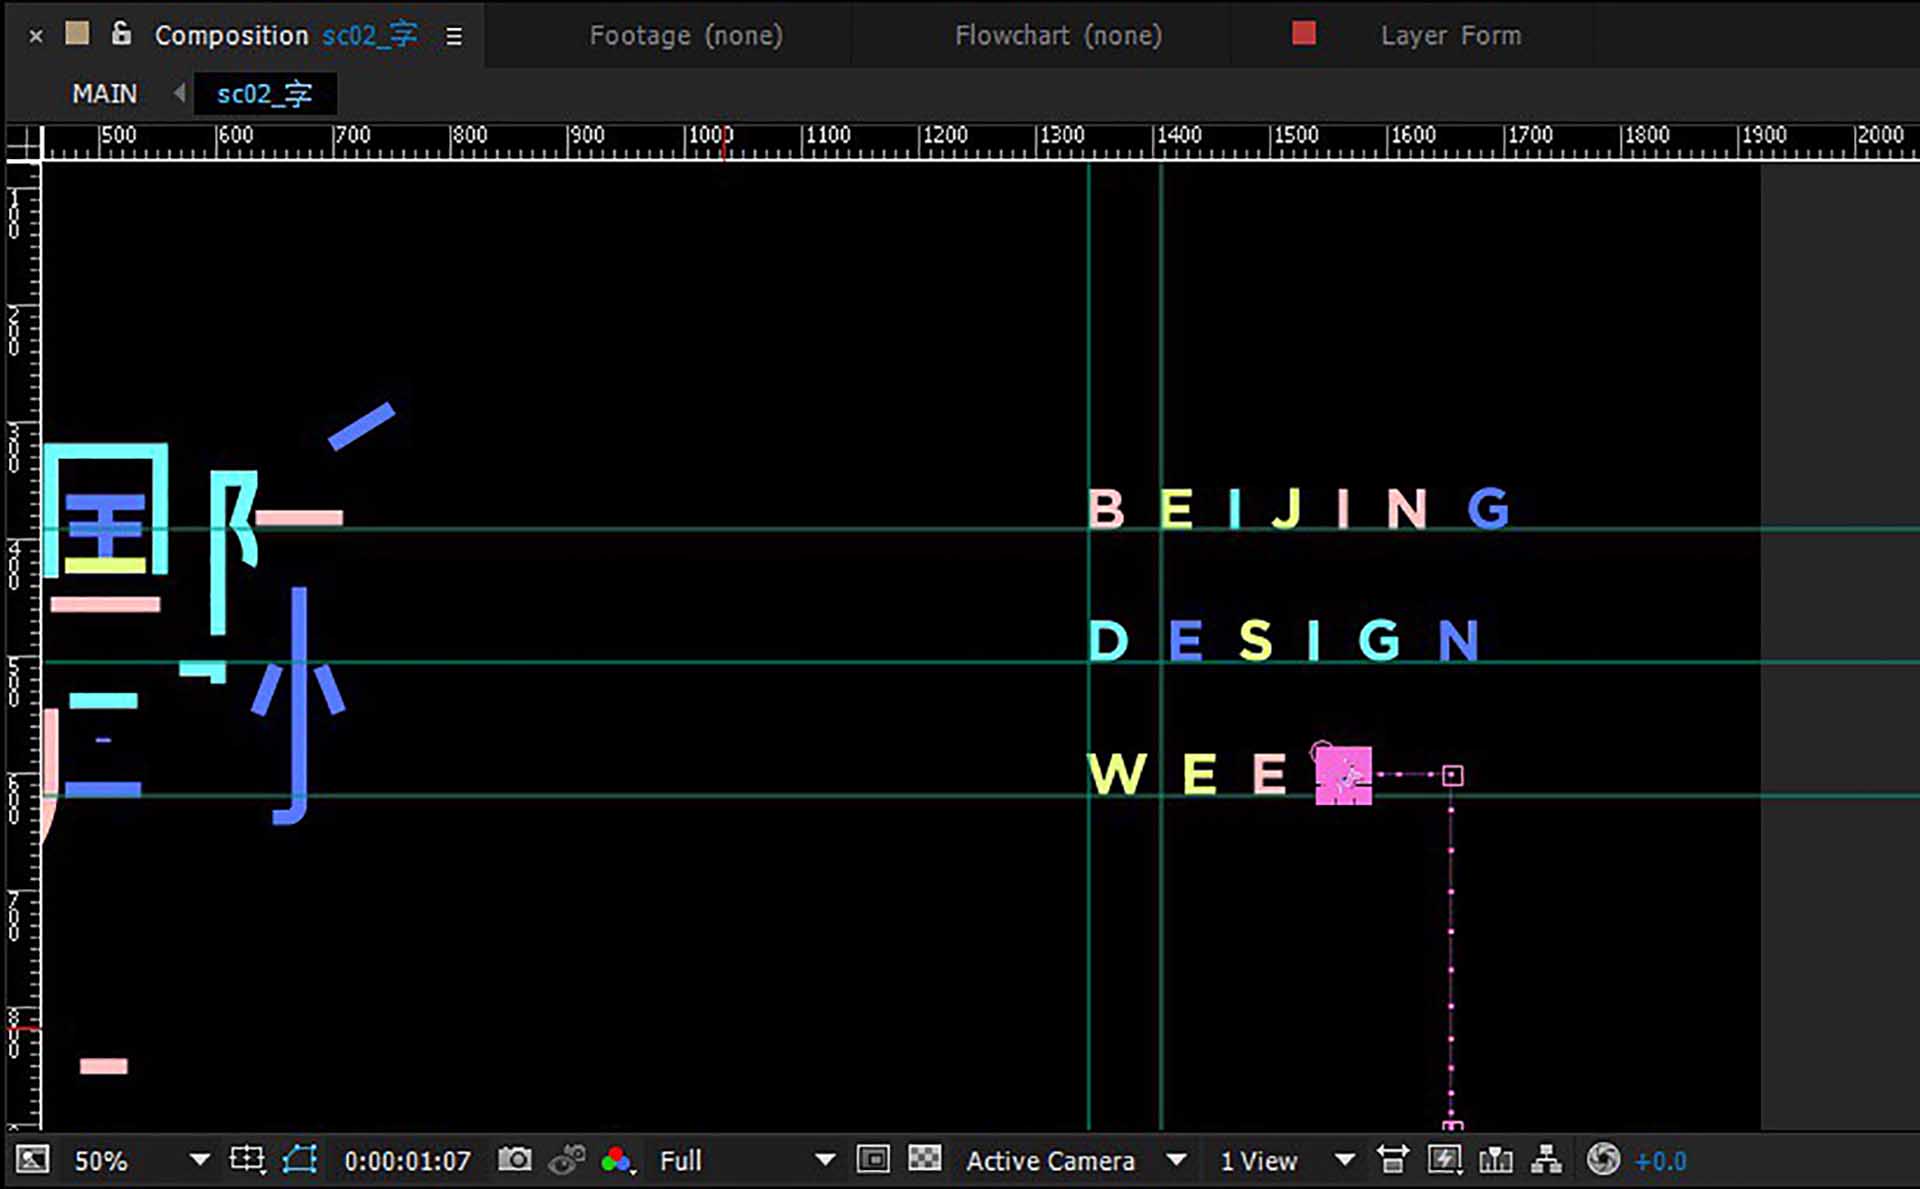Switch to the Flowchart (none) tab
Image resolution: width=1920 pixels, height=1189 pixels.
pyautogui.click(x=1058, y=35)
